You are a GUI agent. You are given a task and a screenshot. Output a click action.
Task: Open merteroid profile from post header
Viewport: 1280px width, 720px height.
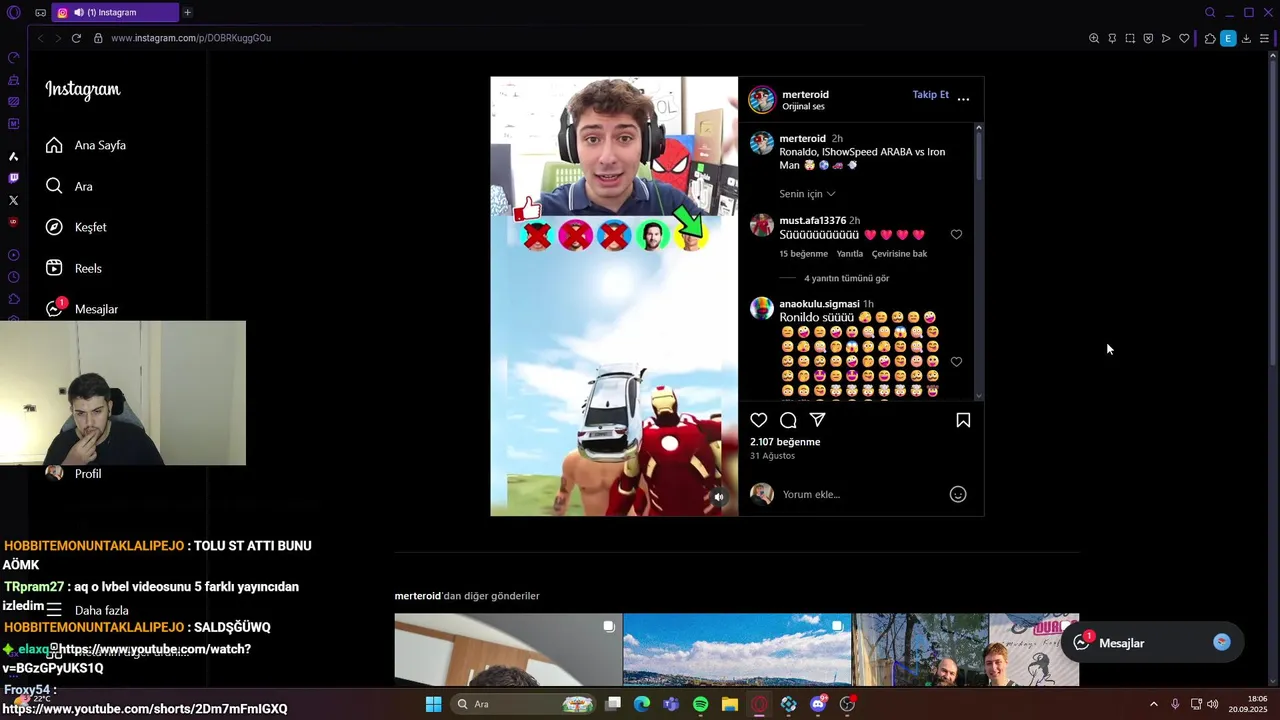(x=805, y=94)
